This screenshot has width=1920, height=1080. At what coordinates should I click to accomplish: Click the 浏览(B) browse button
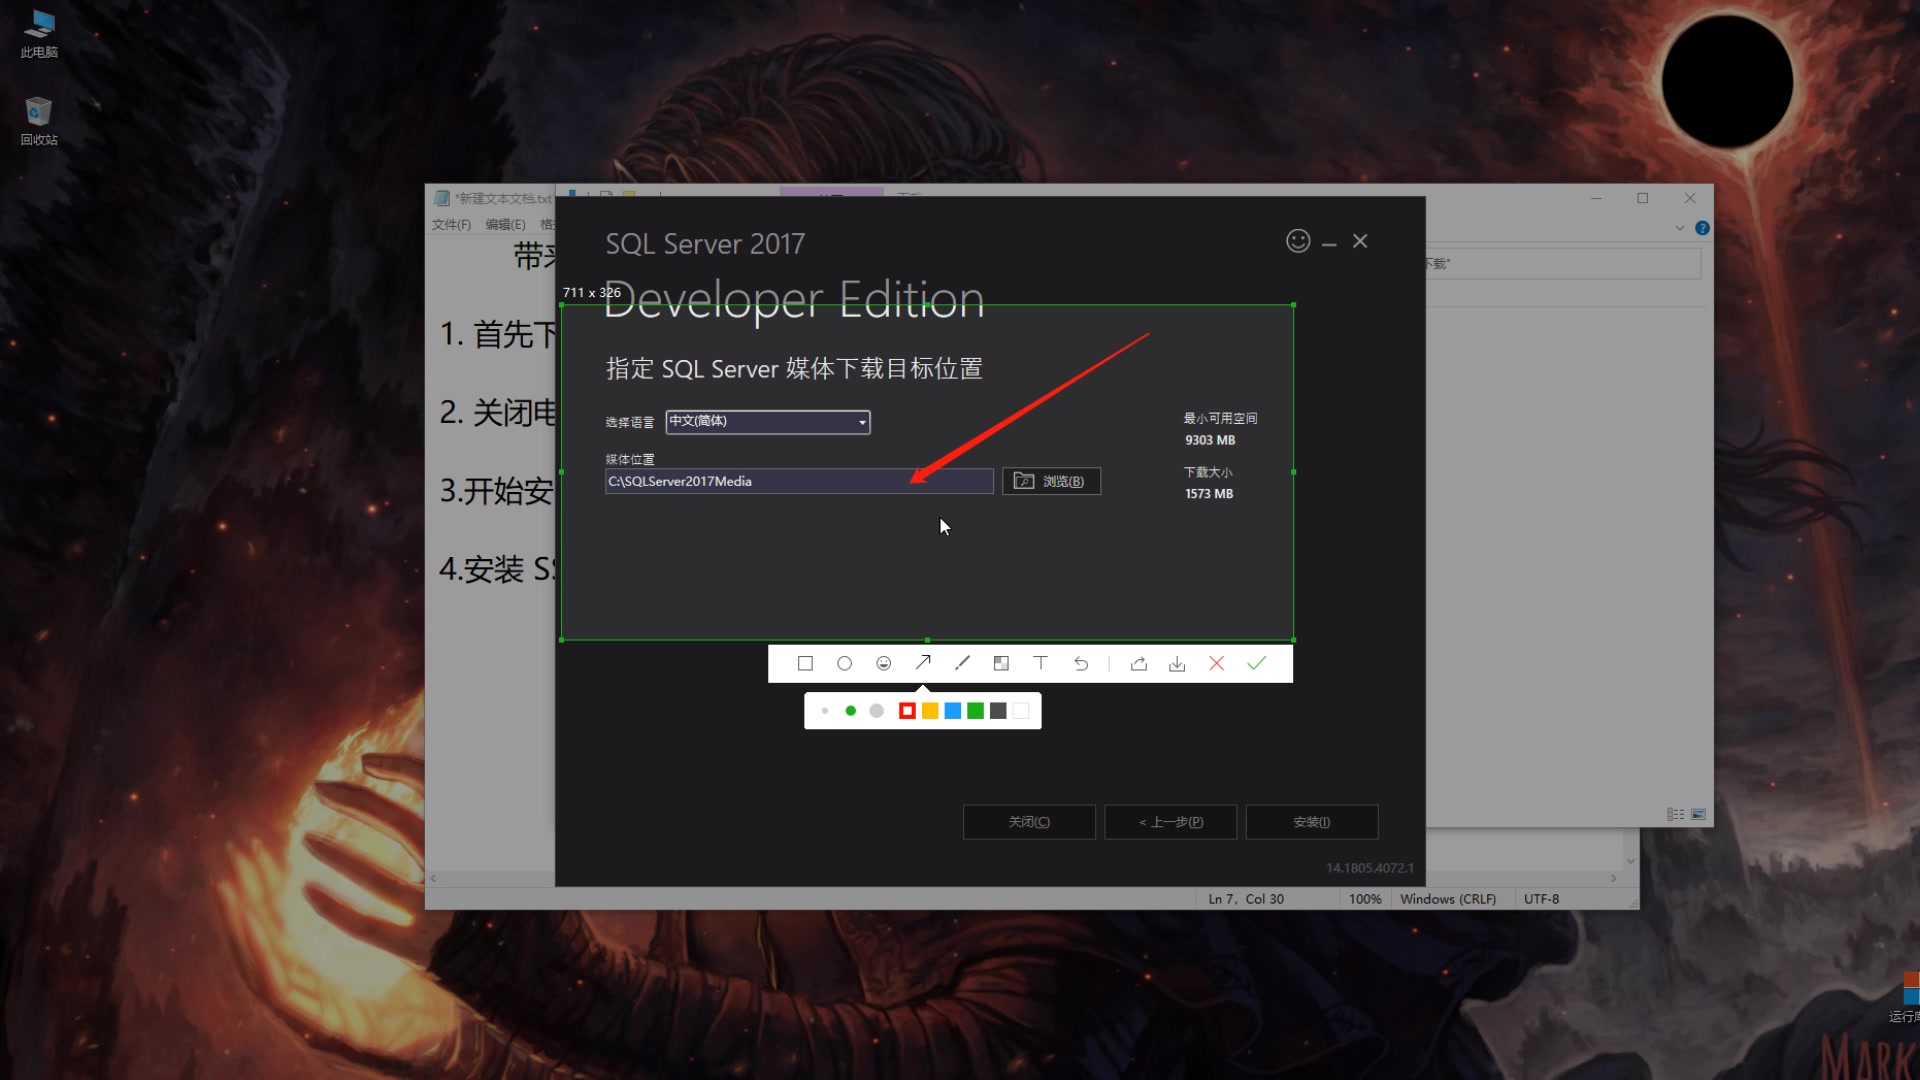[1051, 481]
